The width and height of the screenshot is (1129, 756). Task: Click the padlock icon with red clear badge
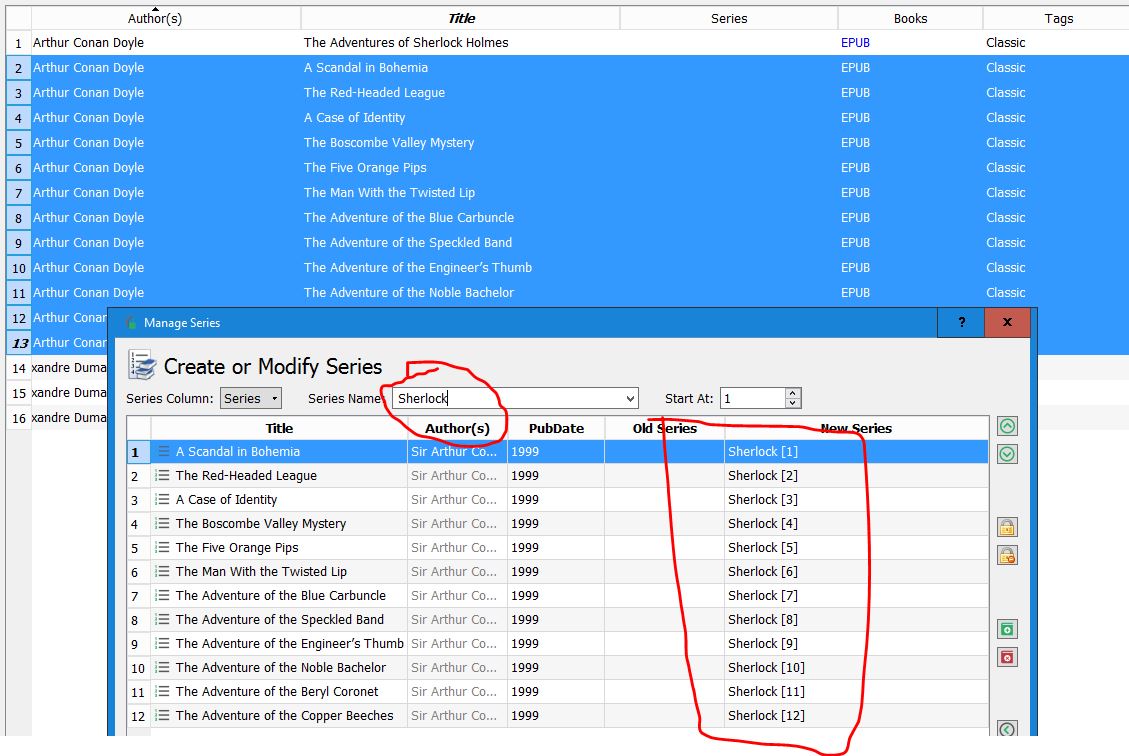(1007, 556)
